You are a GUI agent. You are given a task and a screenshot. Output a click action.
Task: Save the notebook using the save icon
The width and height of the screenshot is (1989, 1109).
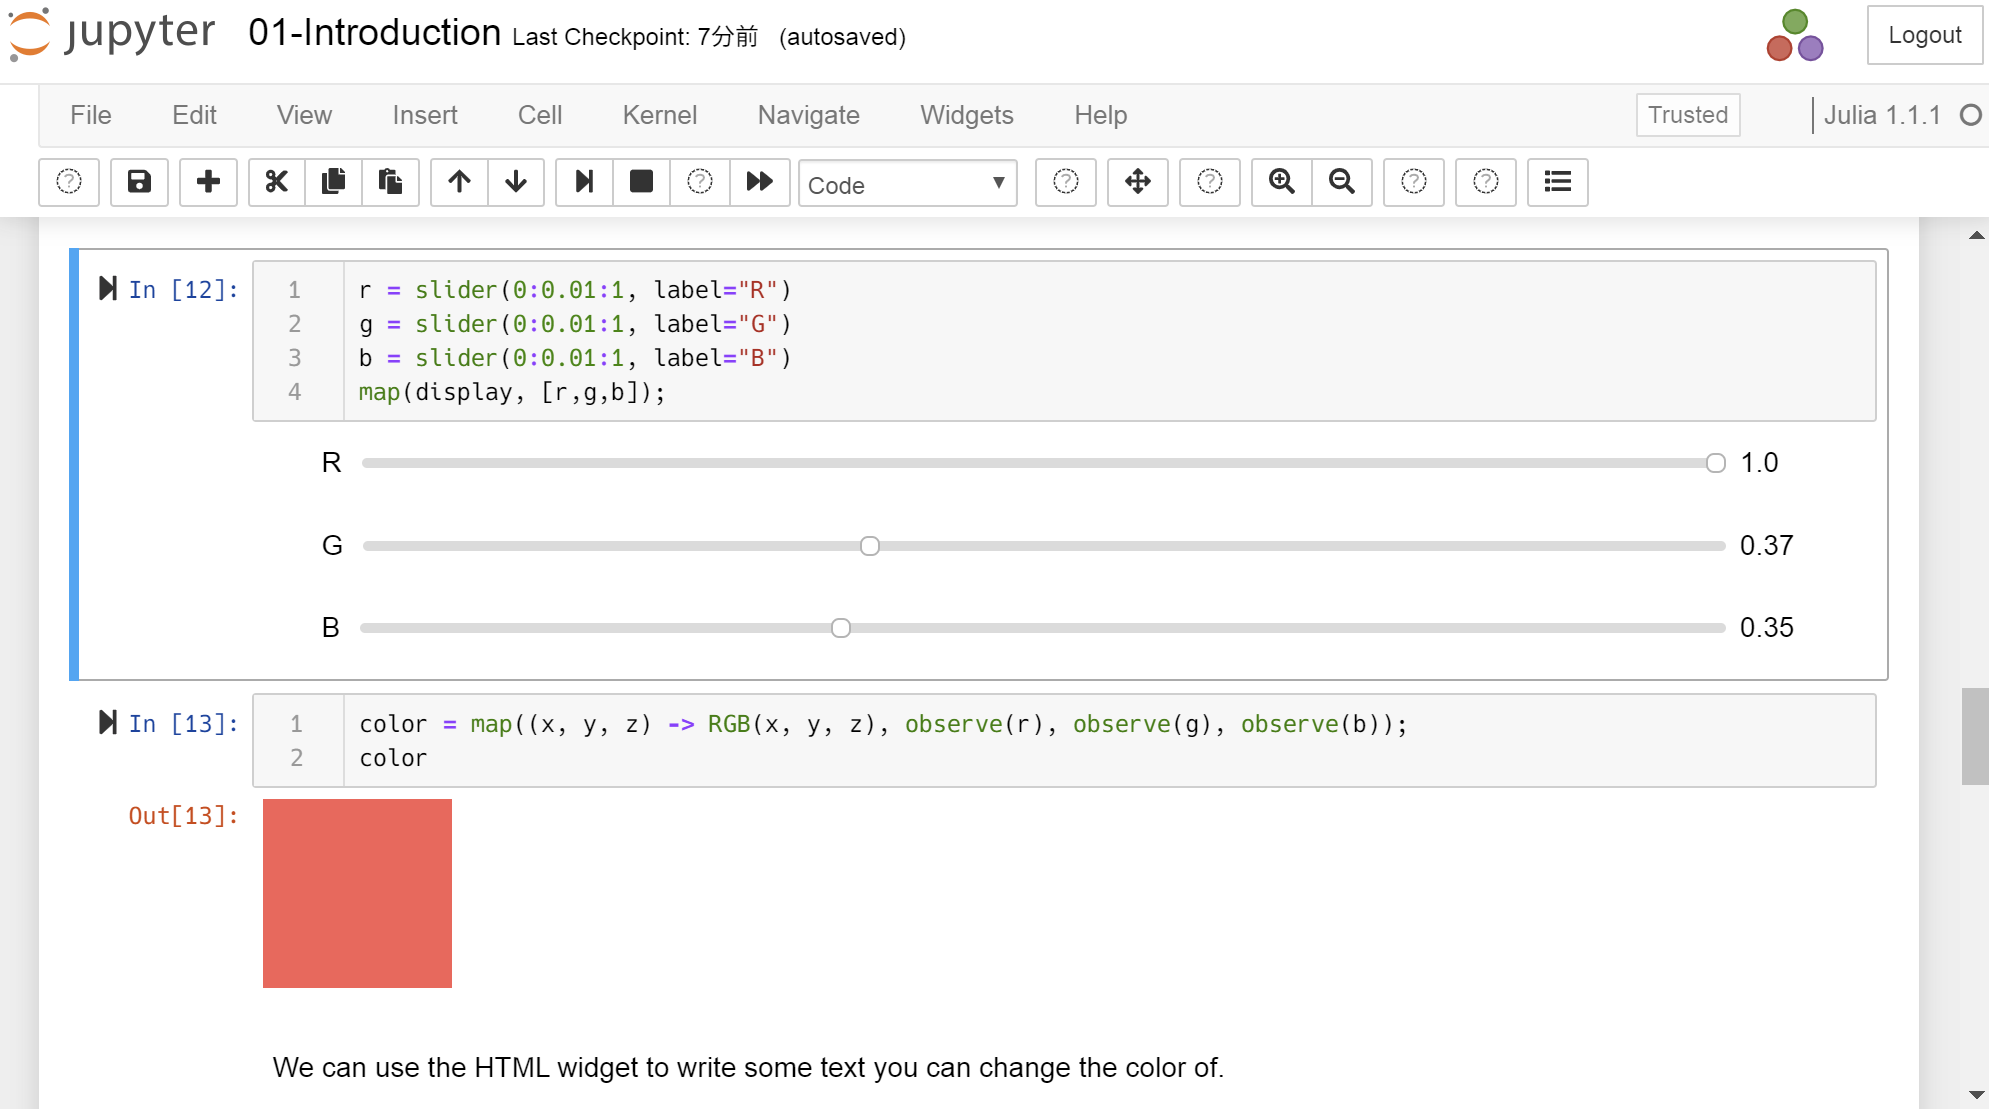pyautogui.click(x=139, y=183)
